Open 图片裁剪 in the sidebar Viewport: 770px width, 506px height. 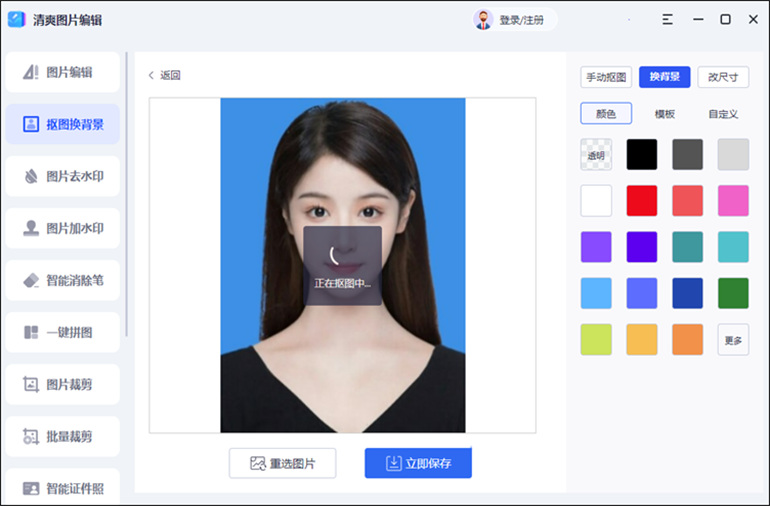click(62, 385)
